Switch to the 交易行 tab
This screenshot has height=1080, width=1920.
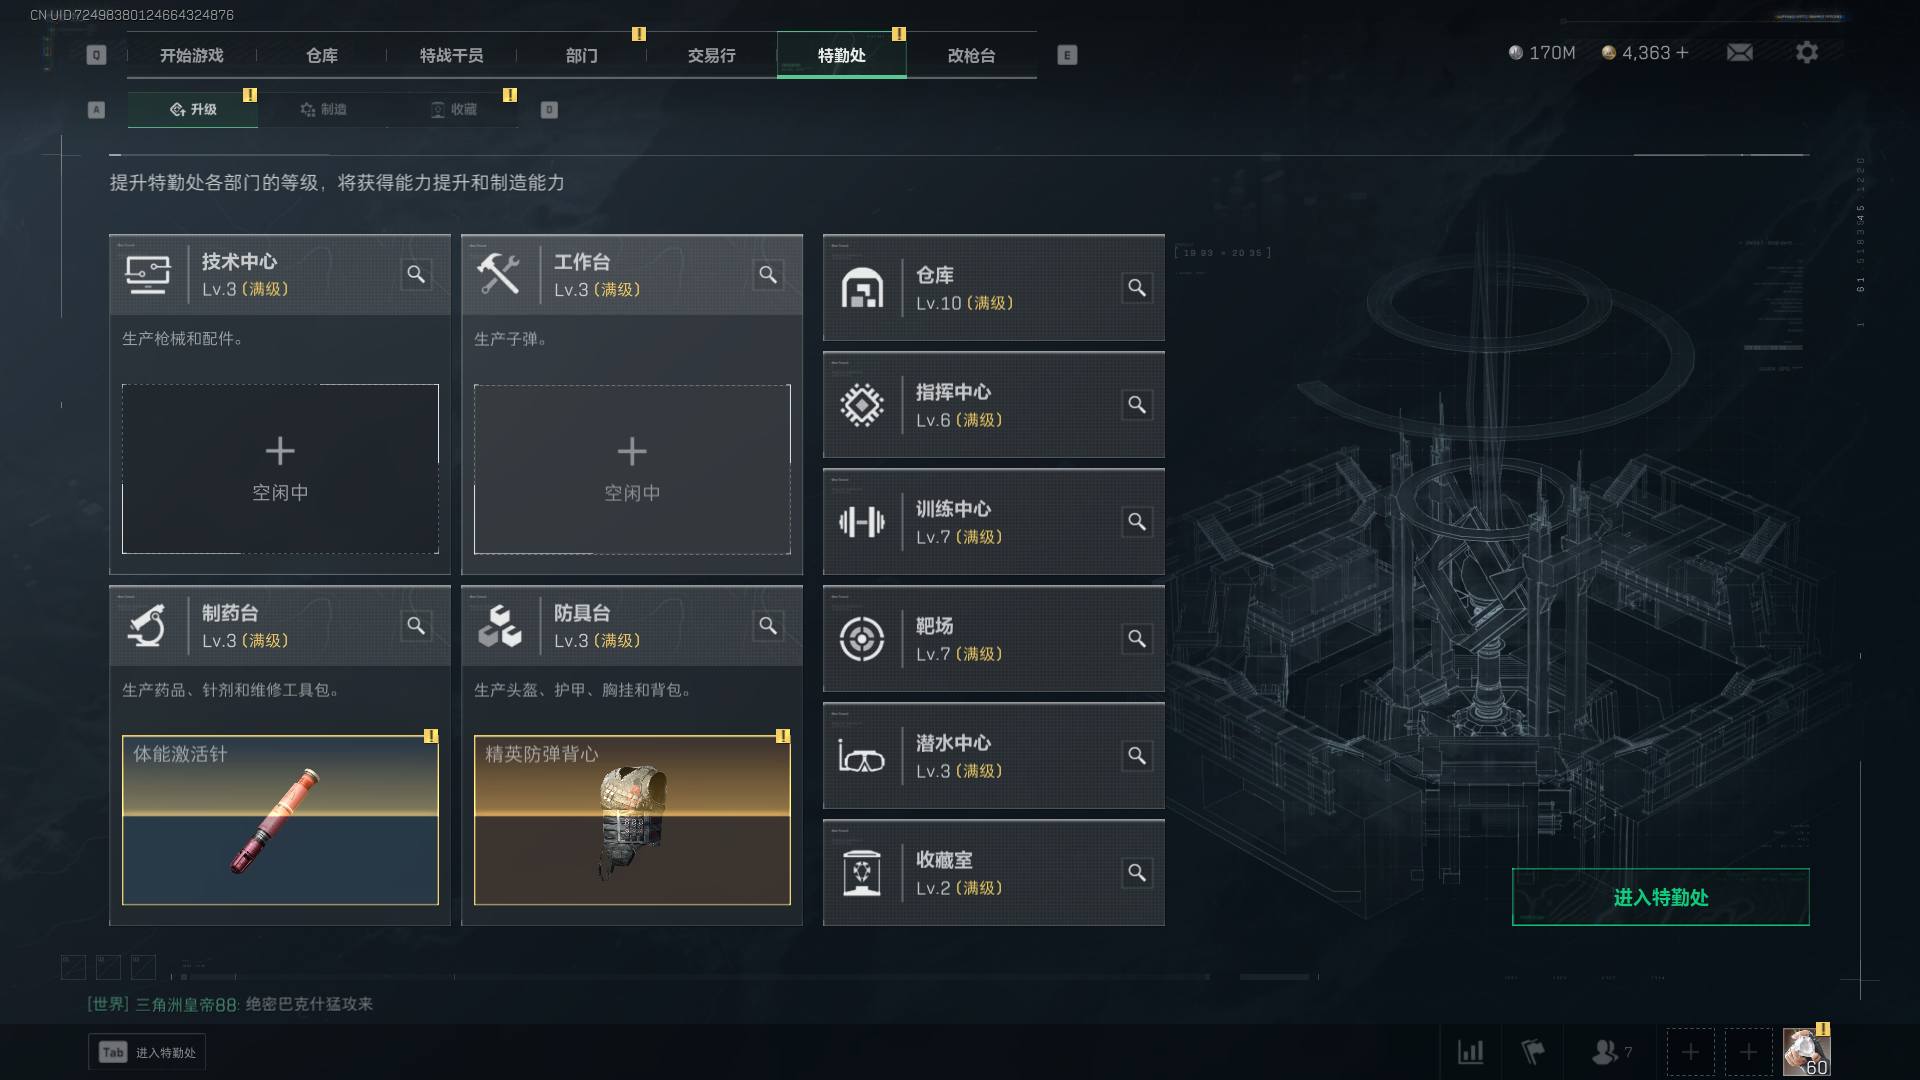click(711, 55)
